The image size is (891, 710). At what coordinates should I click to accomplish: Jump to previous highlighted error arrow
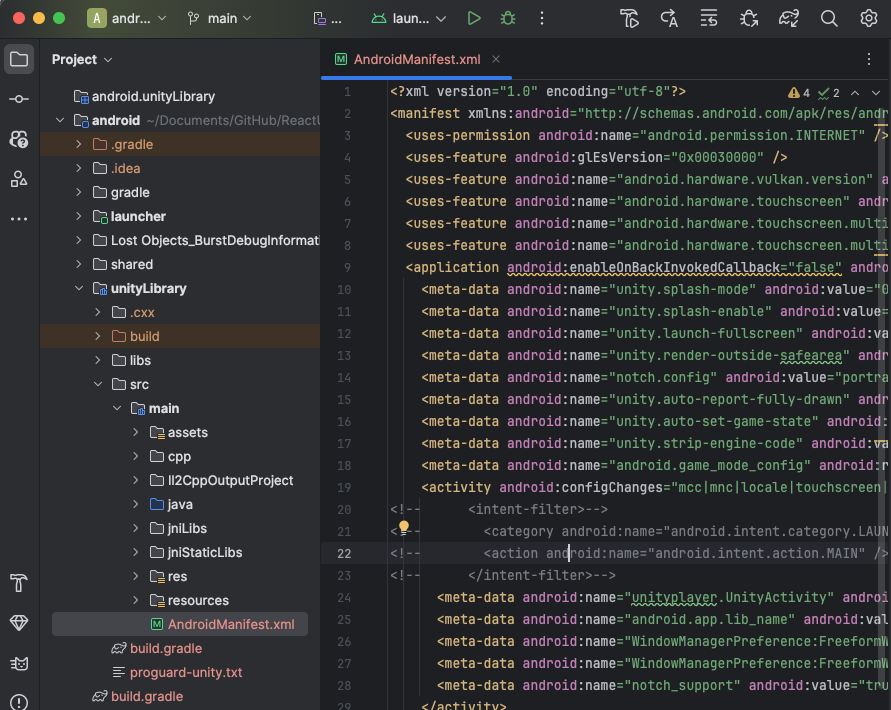pyautogui.click(x=855, y=93)
